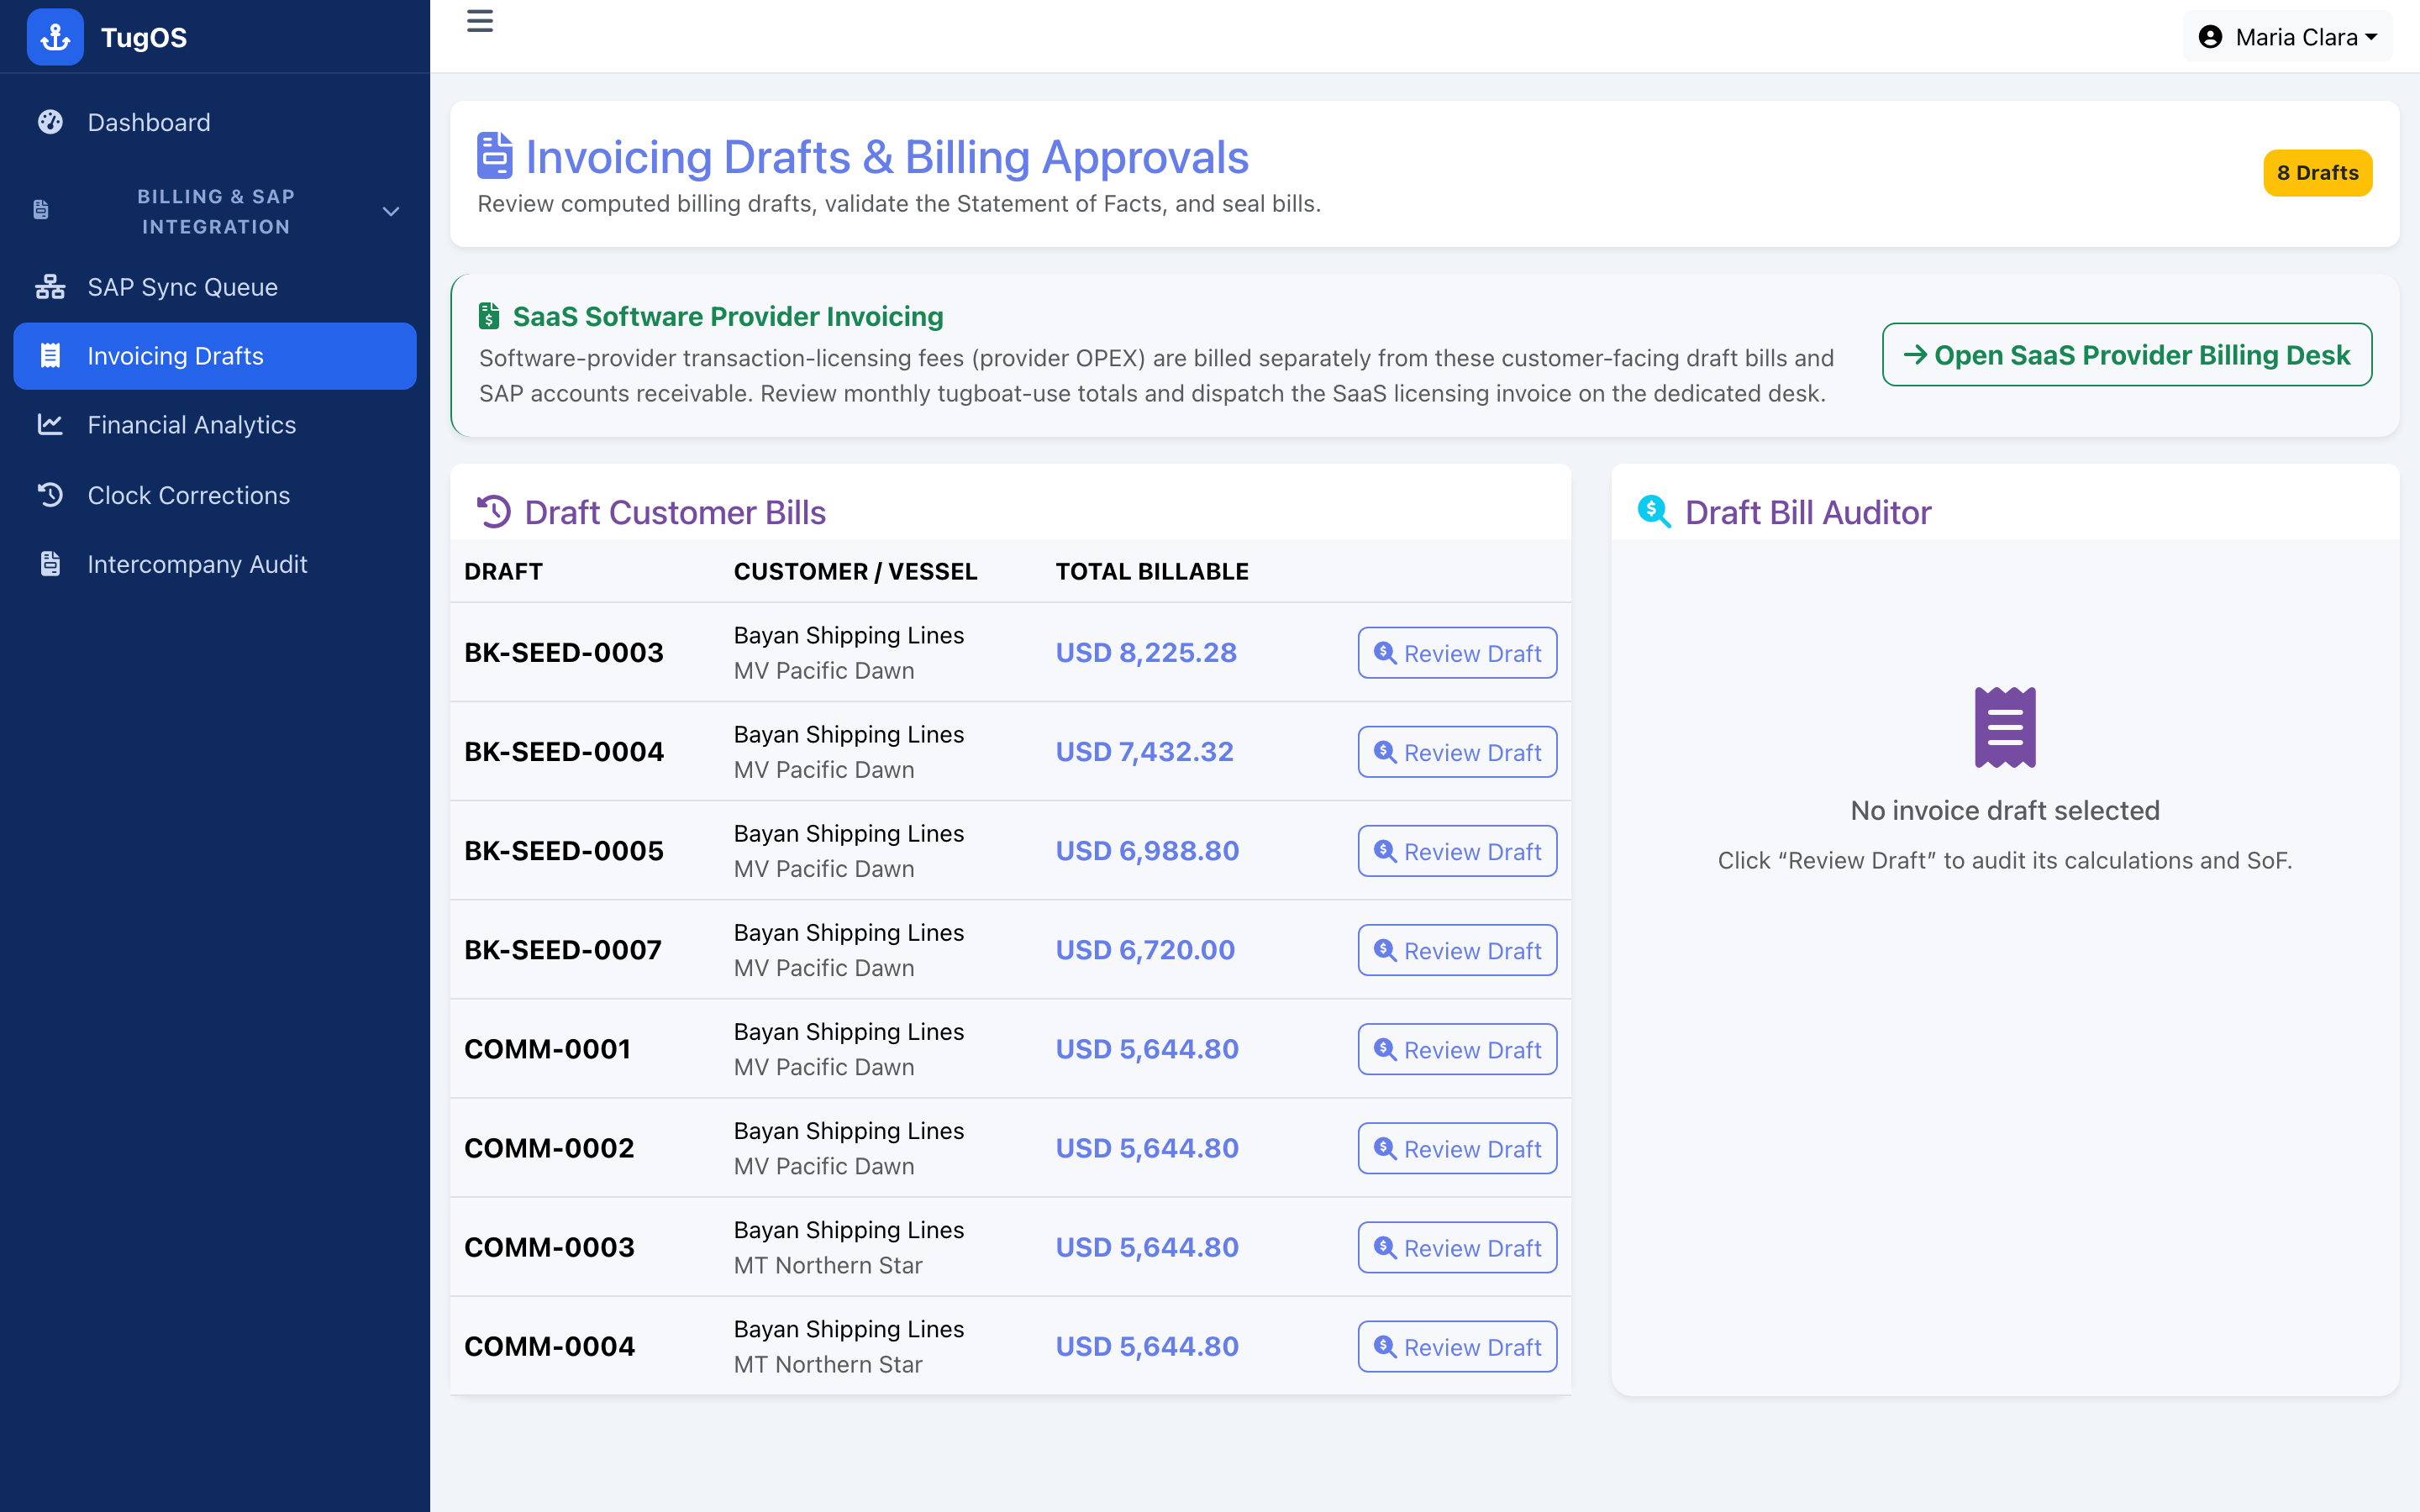Open SaaS Provider Billing Desk
The height and width of the screenshot is (1512, 2420).
pyautogui.click(x=2127, y=355)
